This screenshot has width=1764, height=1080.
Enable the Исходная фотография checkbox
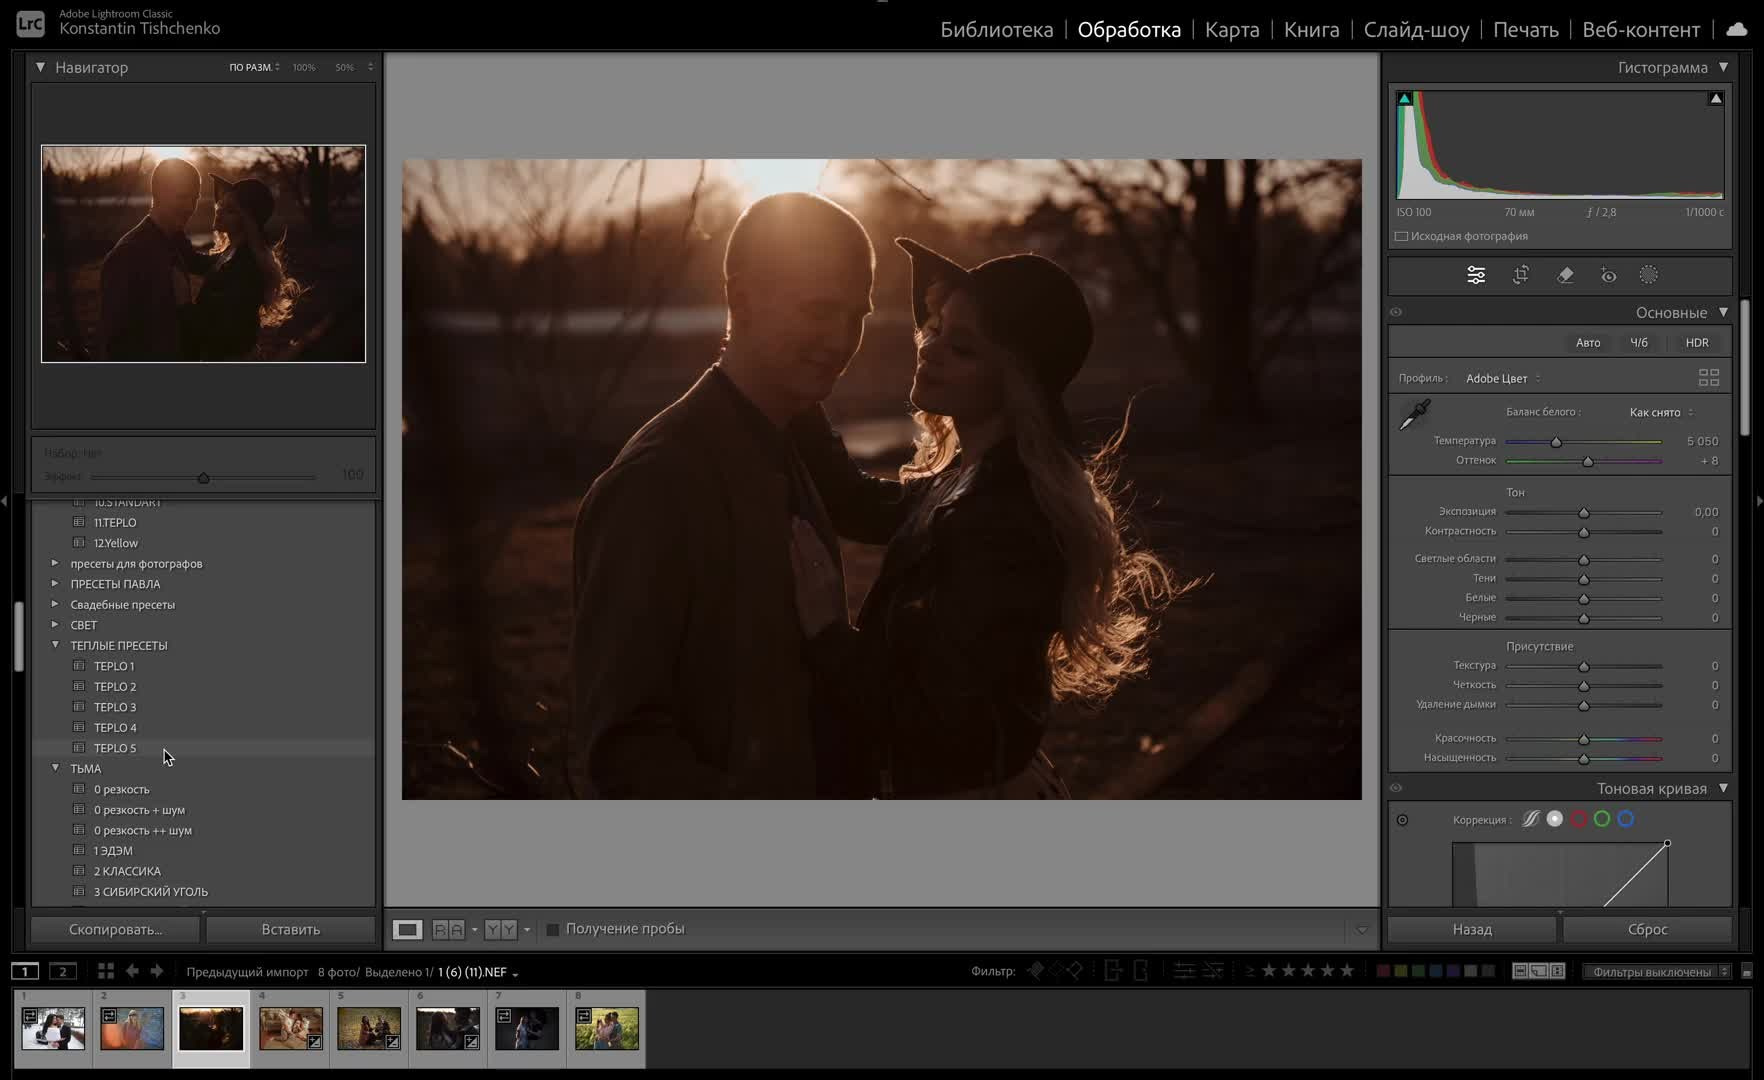point(1402,237)
